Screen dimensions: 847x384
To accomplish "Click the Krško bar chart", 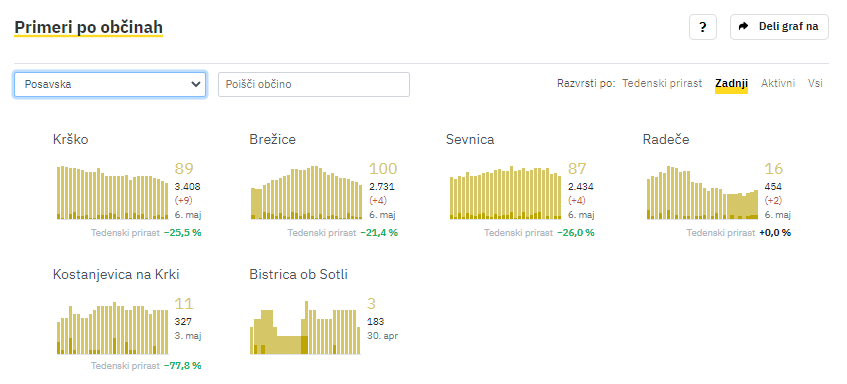I will pyautogui.click(x=112, y=192).
